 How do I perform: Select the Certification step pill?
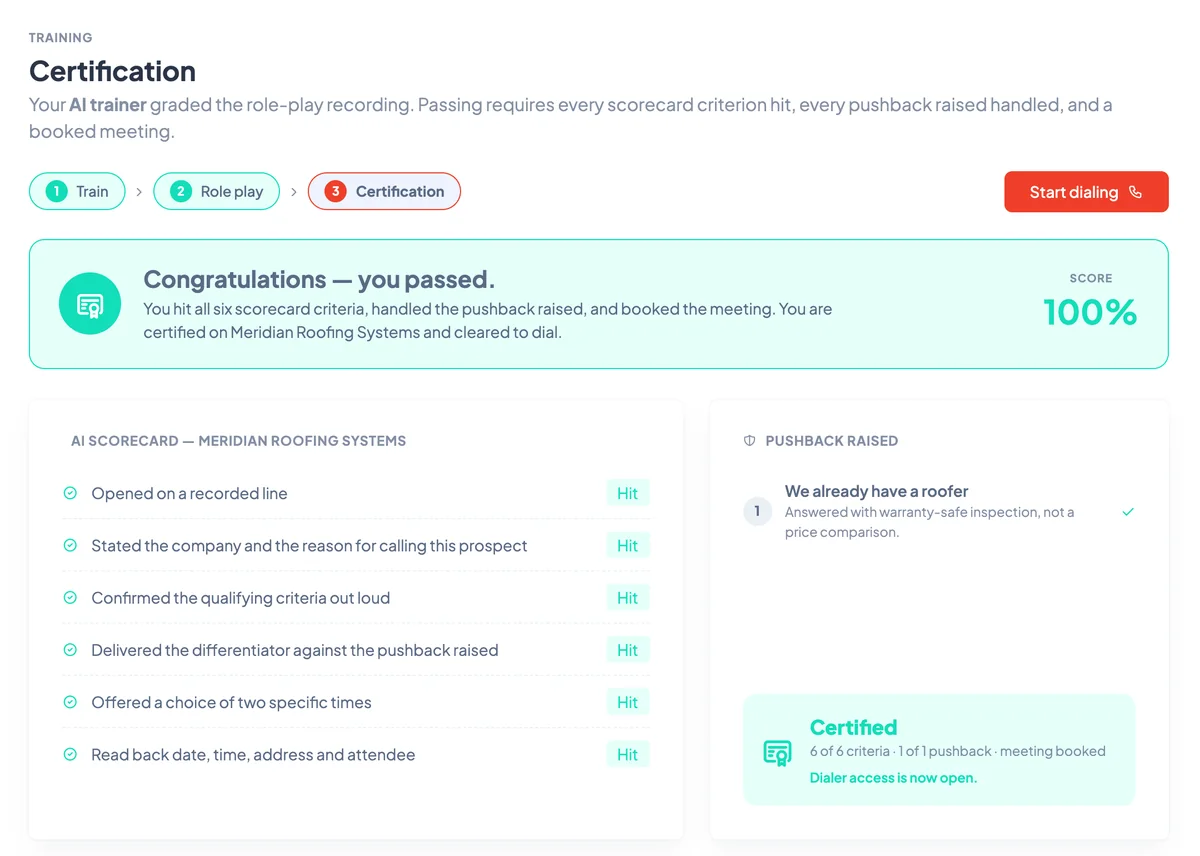(x=384, y=191)
